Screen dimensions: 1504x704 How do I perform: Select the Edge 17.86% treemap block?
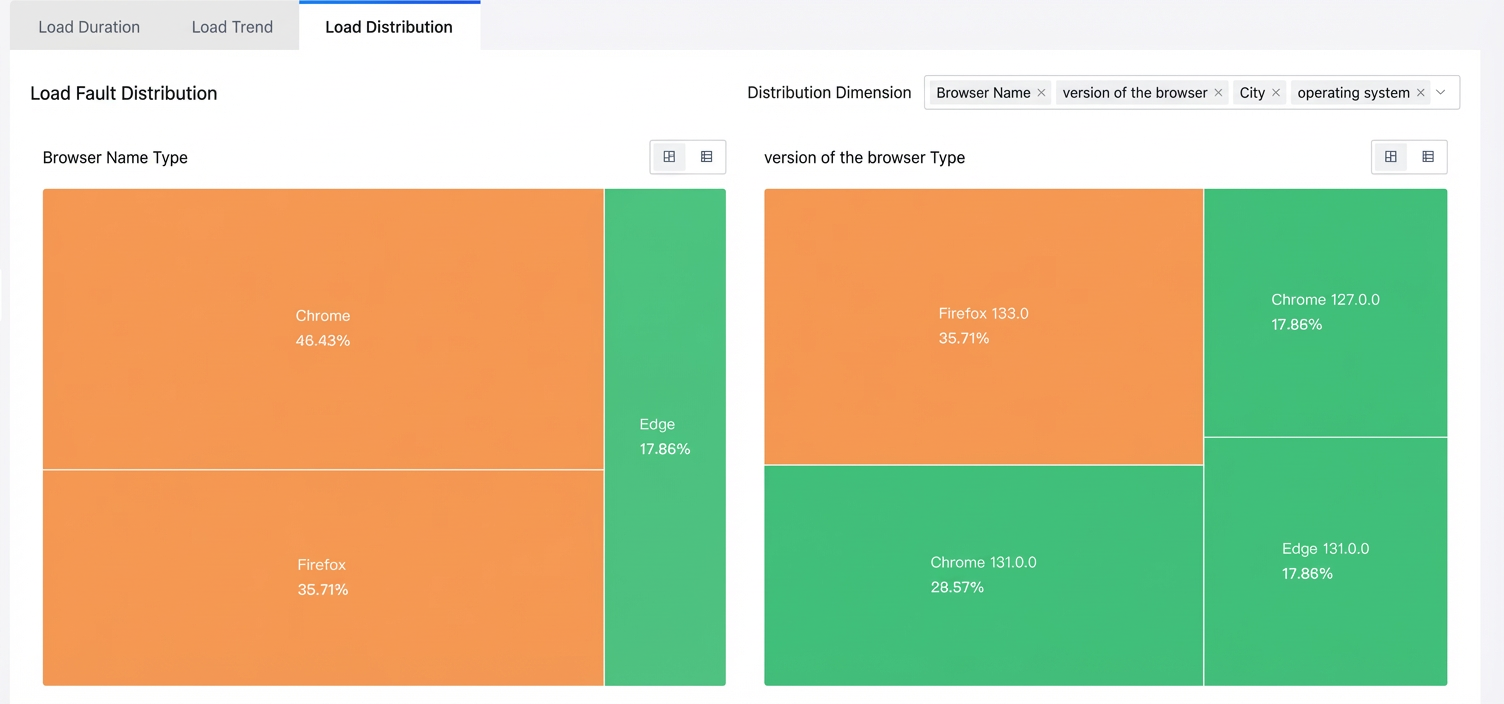coord(665,437)
